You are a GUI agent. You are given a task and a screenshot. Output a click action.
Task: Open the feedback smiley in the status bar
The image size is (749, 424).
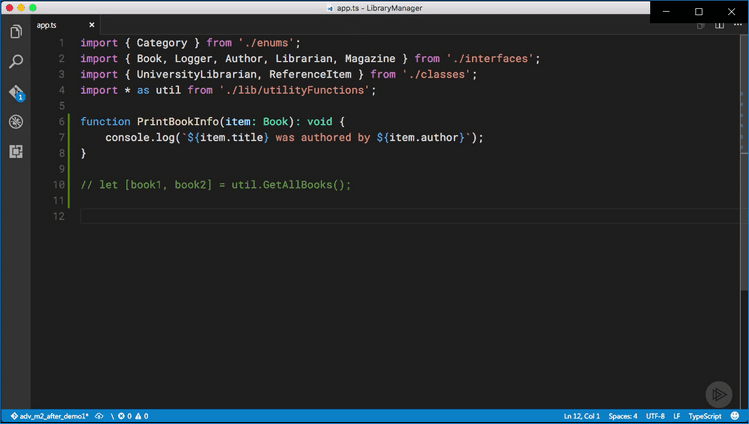tap(735, 416)
